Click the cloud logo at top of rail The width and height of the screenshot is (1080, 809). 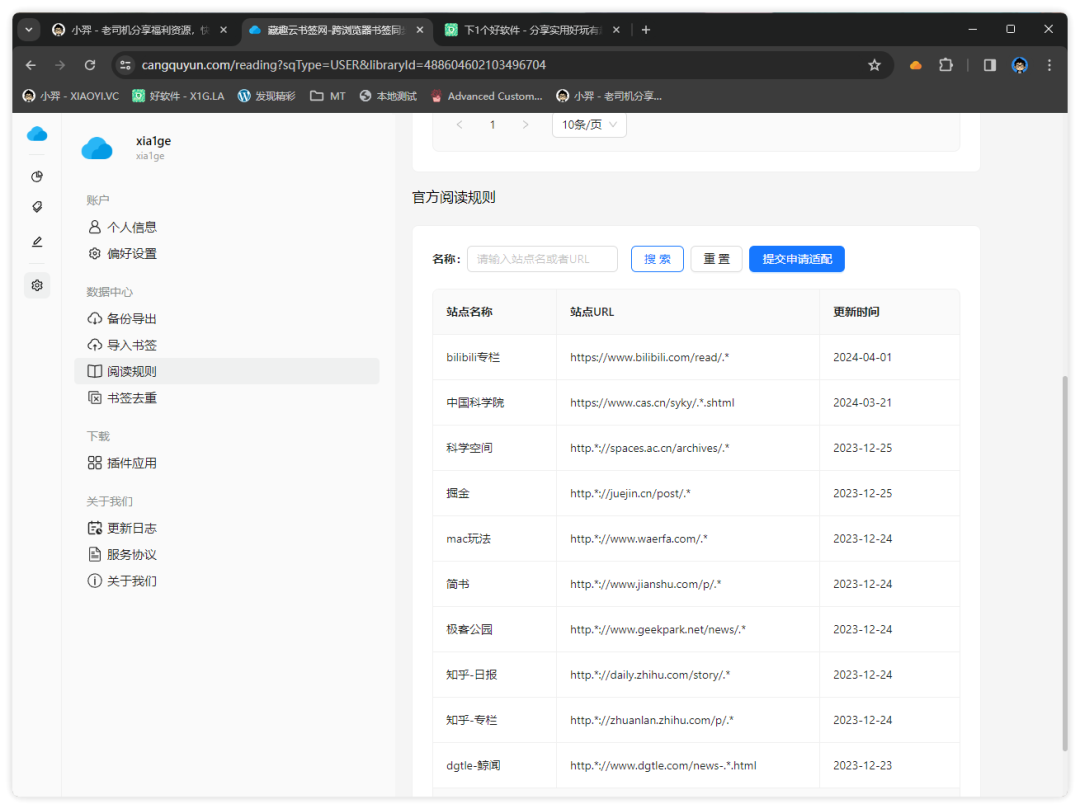point(37,134)
